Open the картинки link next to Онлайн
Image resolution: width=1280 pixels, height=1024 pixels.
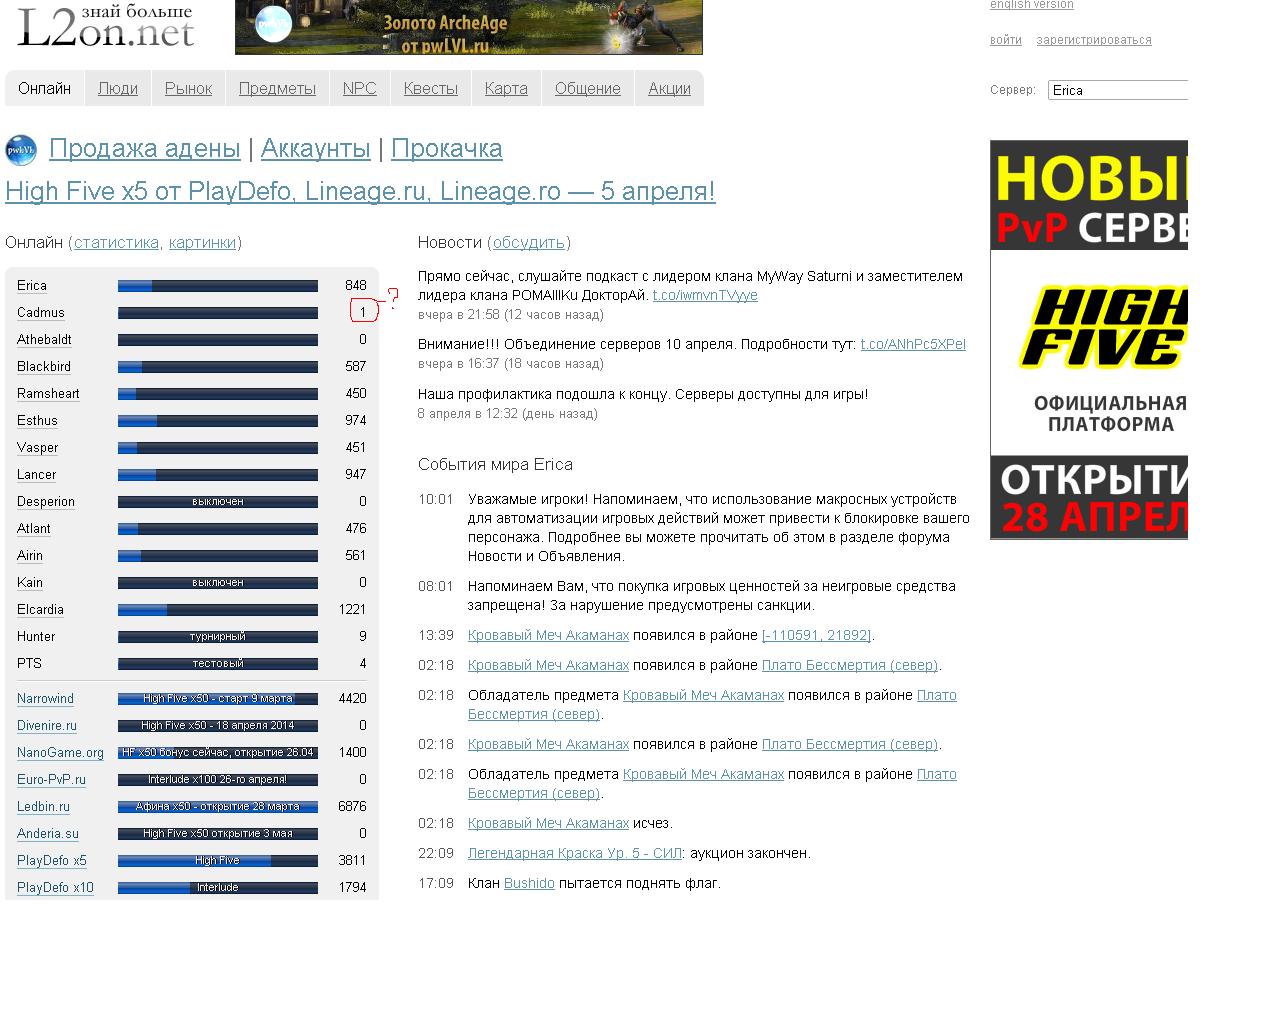(x=203, y=243)
